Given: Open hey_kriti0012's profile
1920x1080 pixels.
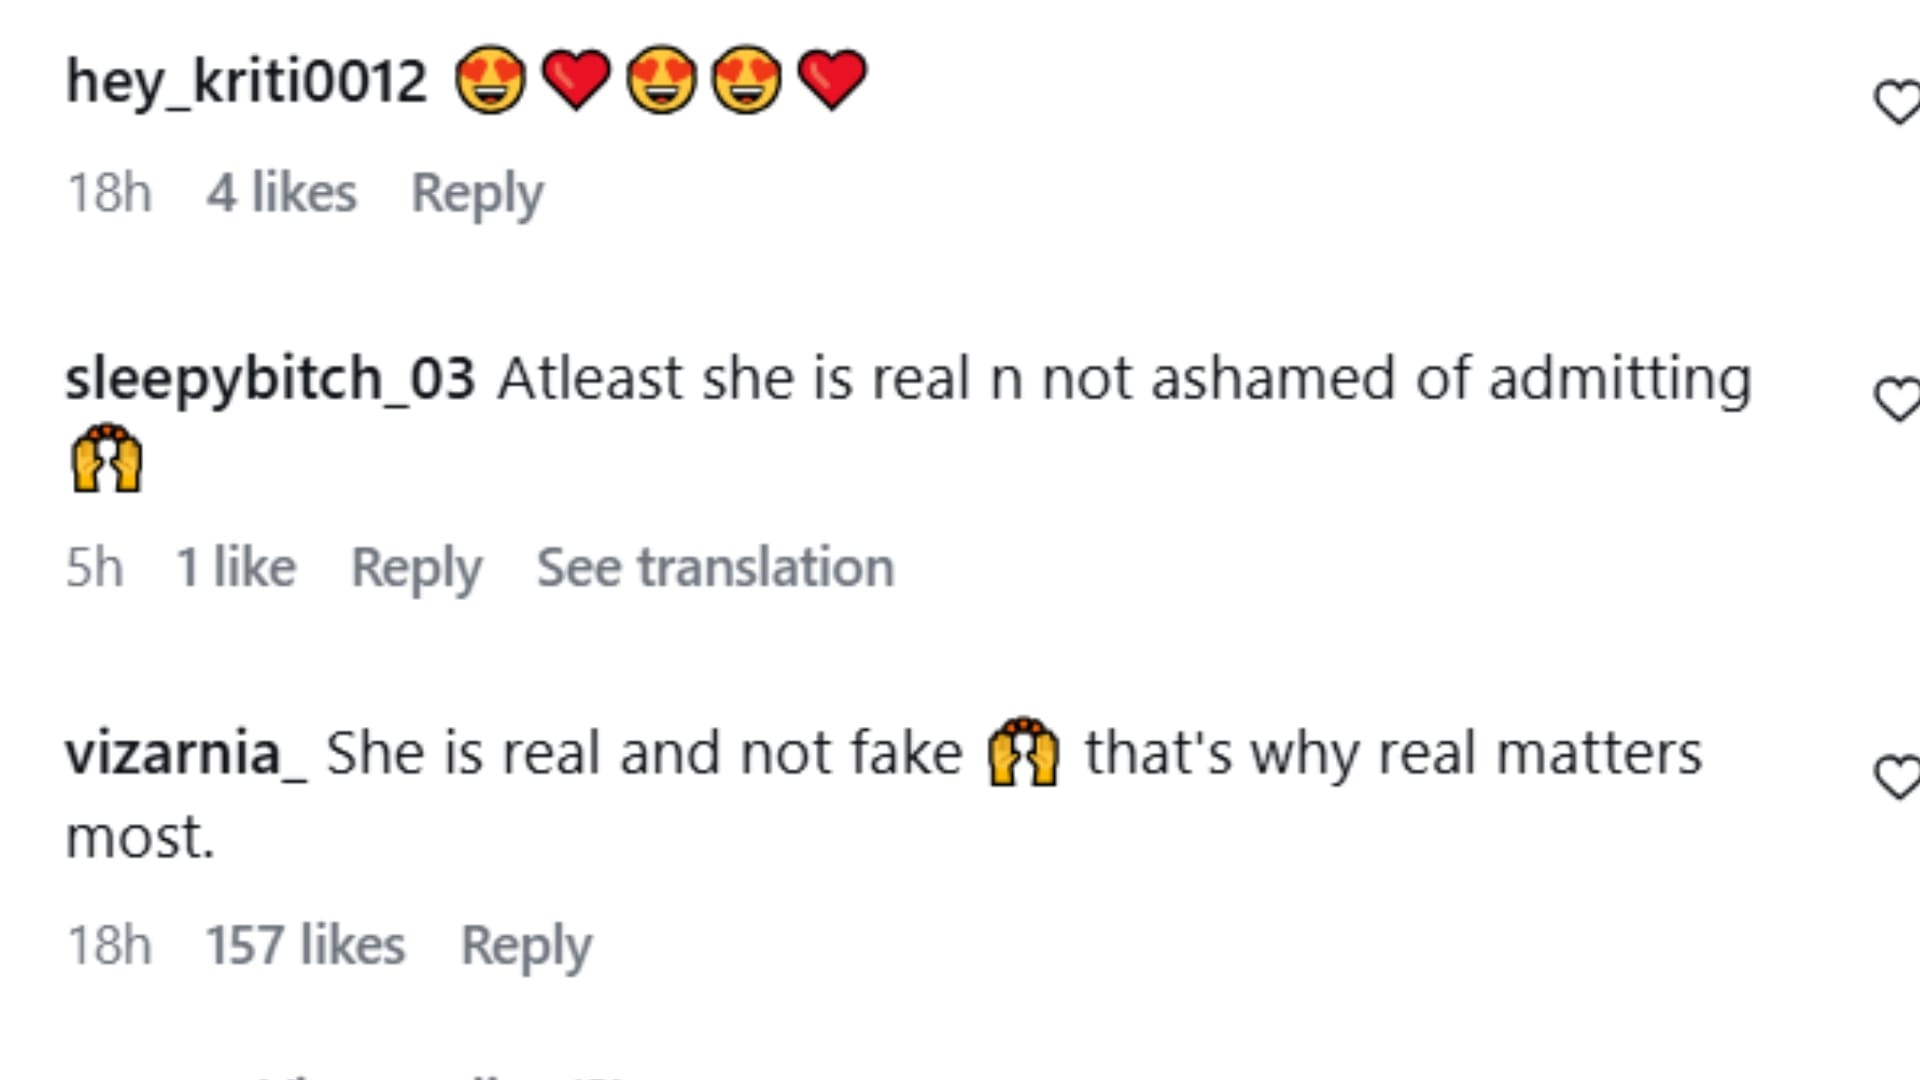Looking at the screenshot, I should pyautogui.click(x=246, y=81).
